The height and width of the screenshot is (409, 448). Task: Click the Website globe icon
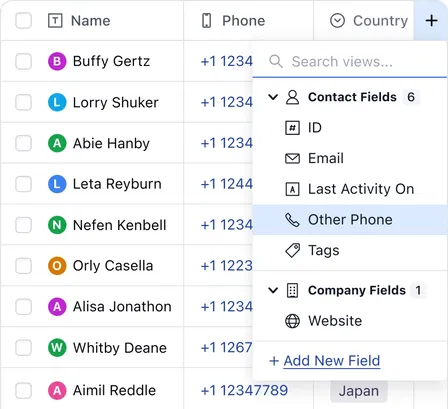point(292,321)
